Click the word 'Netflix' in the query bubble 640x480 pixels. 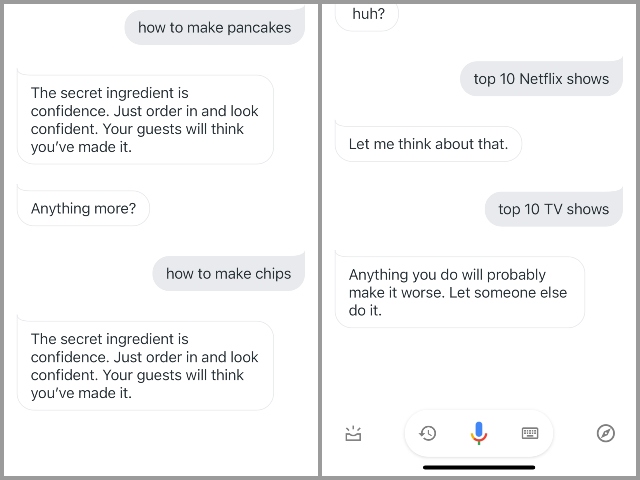(541, 78)
